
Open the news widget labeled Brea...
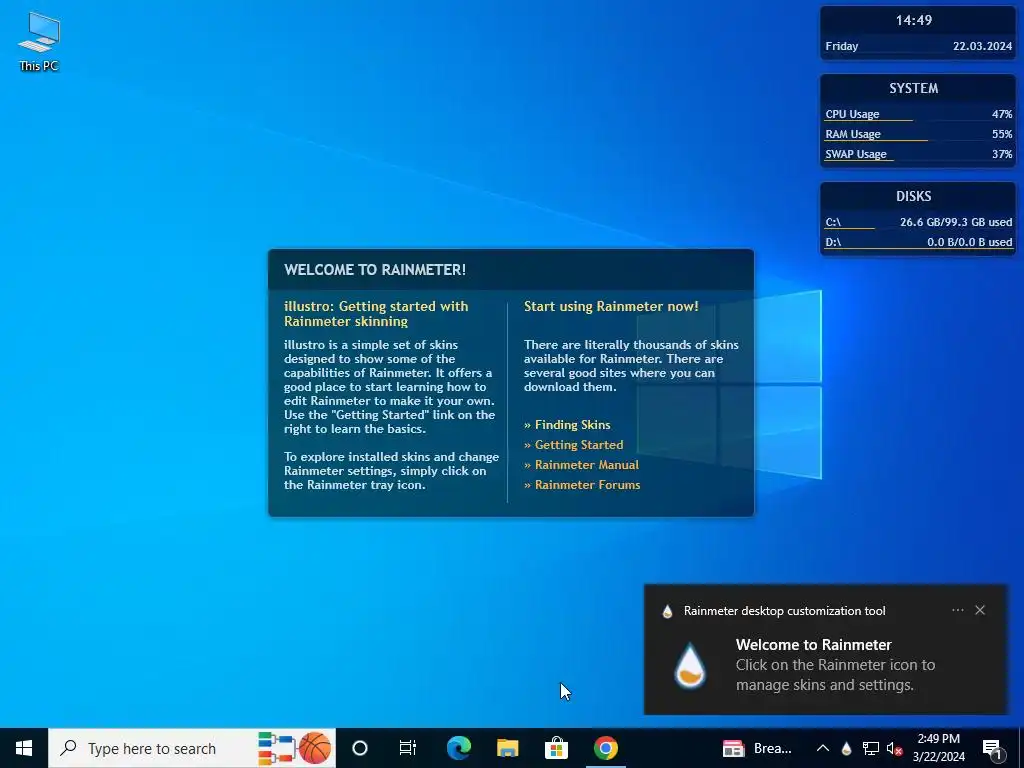click(x=758, y=748)
